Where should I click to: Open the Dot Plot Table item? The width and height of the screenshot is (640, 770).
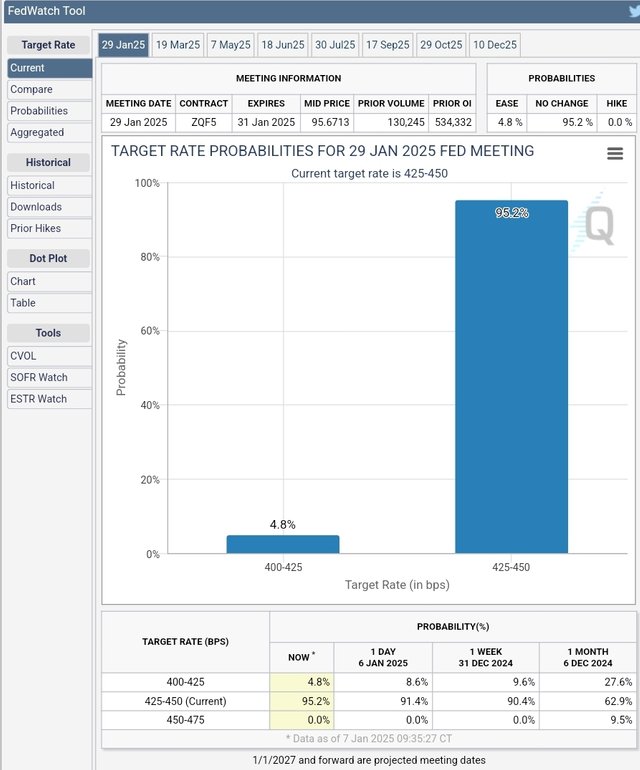pos(50,303)
